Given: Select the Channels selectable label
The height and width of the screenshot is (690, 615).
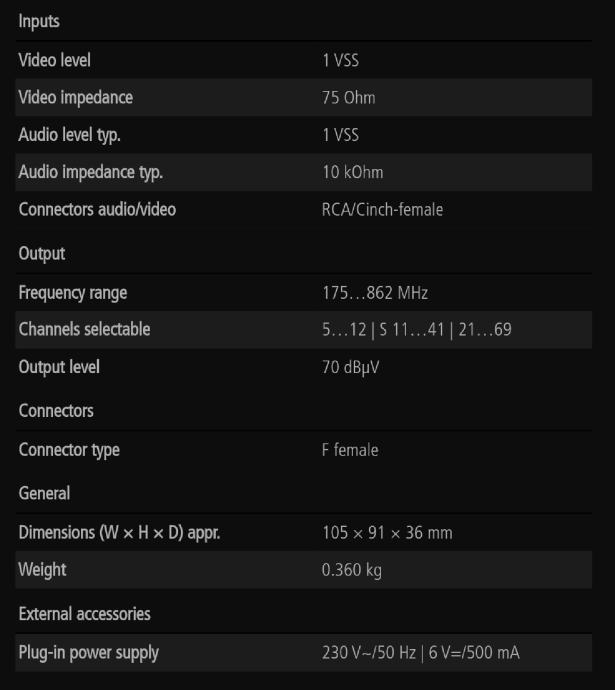Looking at the screenshot, I should (84, 329).
